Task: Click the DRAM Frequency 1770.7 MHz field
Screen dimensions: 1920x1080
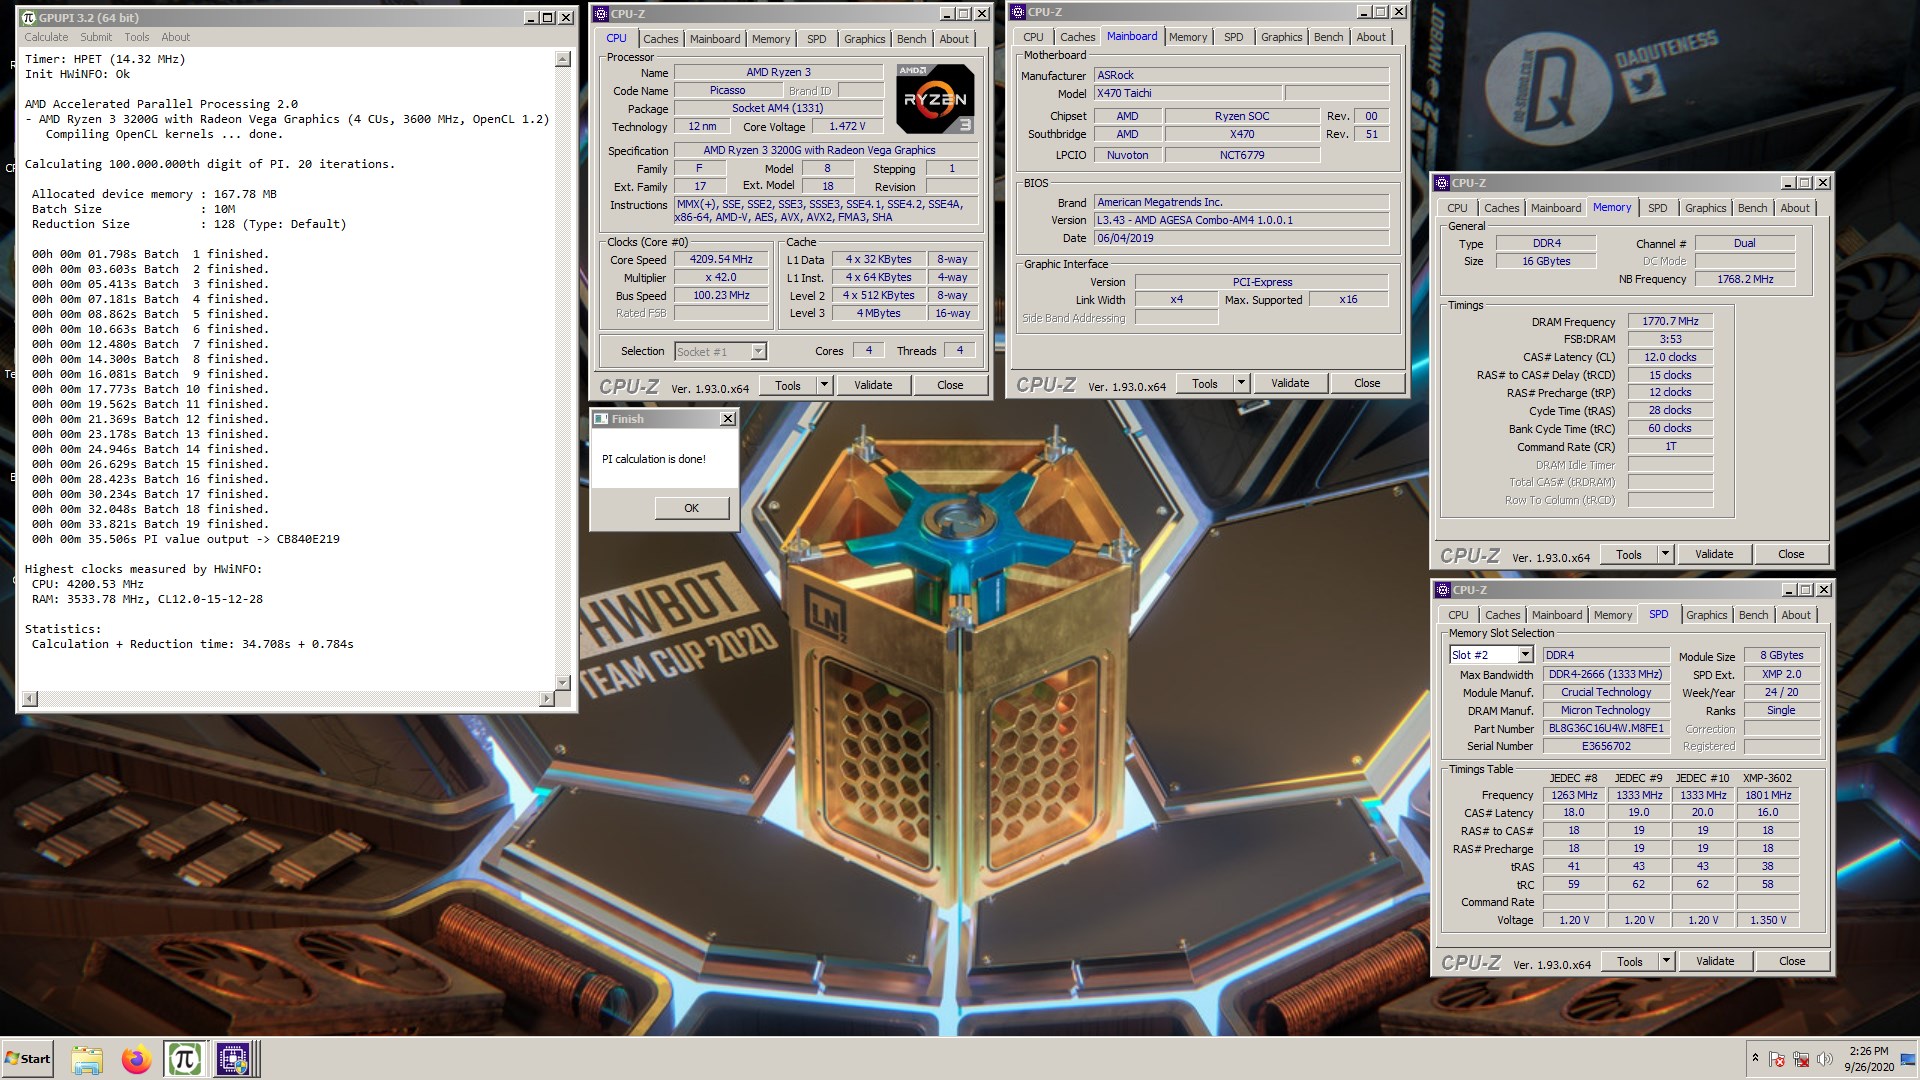Action: pyautogui.click(x=1670, y=321)
